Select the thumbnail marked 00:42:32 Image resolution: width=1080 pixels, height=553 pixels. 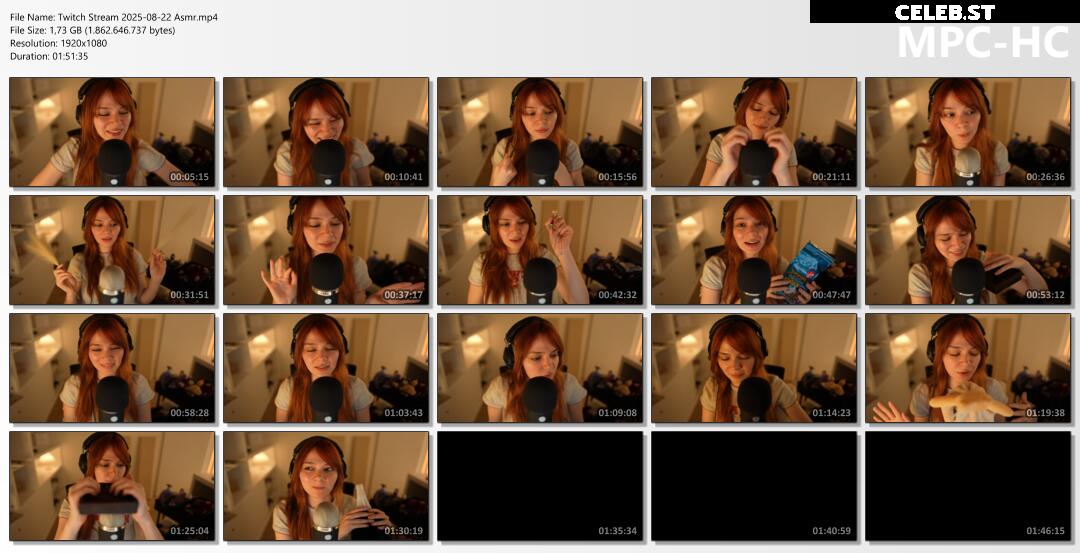coord(540,250)
